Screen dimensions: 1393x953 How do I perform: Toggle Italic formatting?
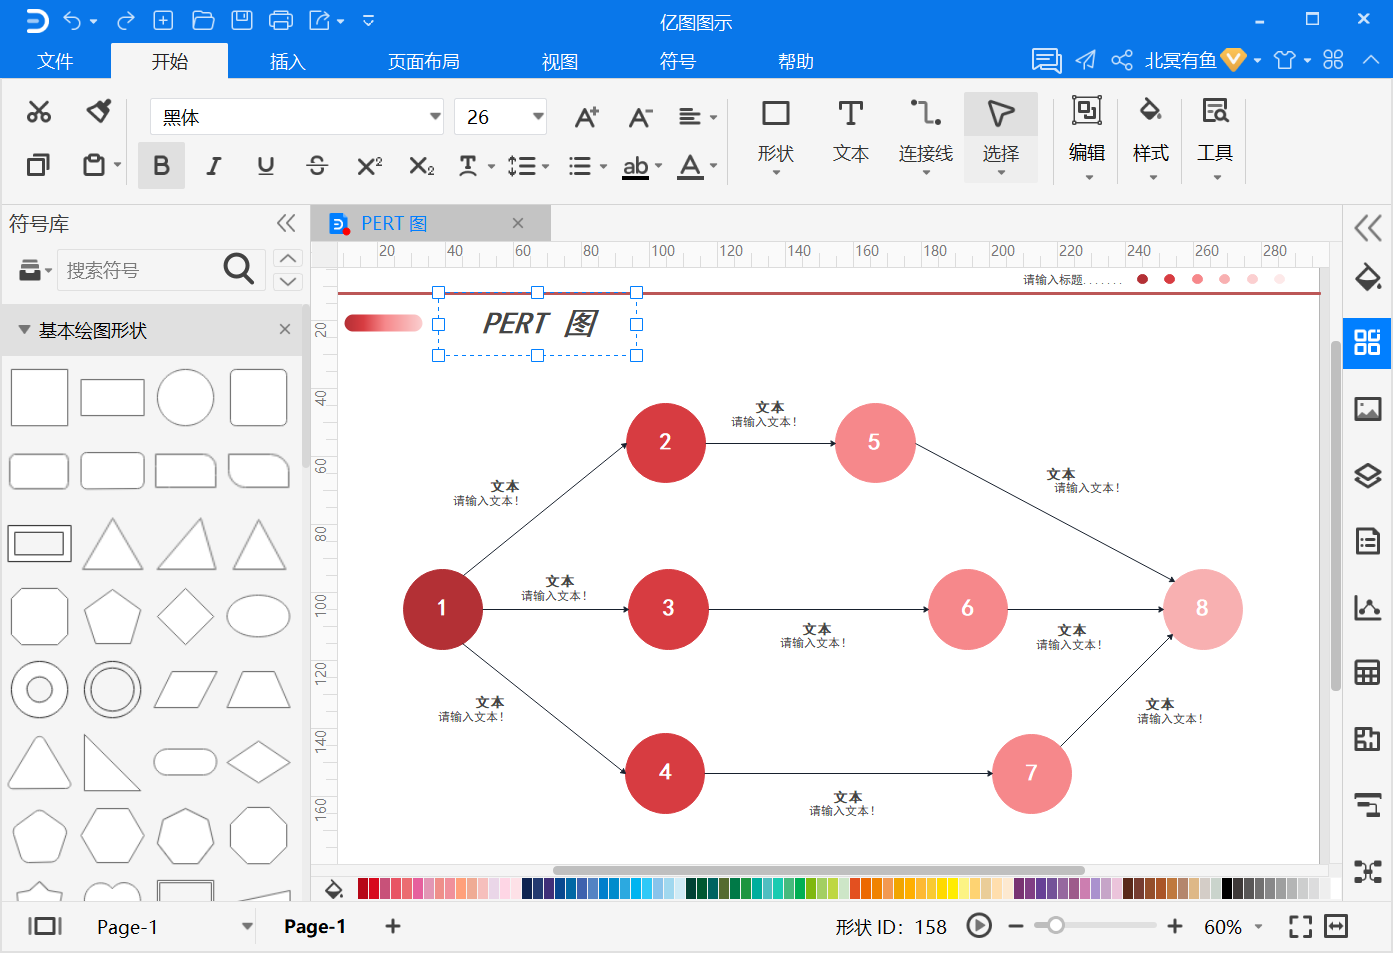coord(213,165)
